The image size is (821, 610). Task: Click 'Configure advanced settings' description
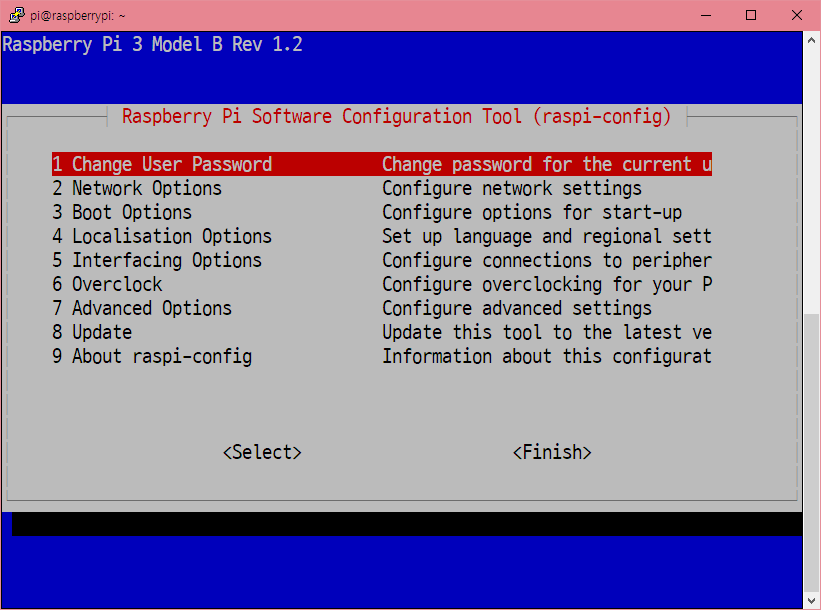point(517,308)
